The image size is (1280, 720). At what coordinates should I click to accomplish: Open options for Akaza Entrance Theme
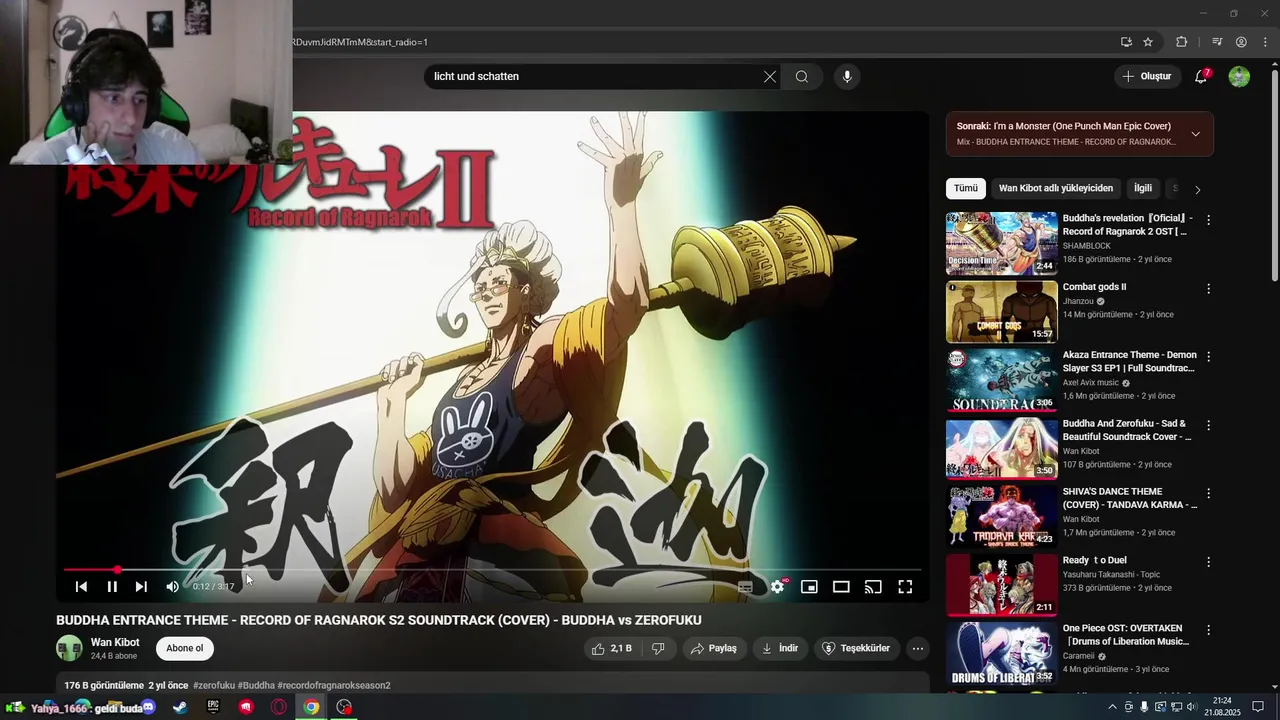click(1208, 357)
